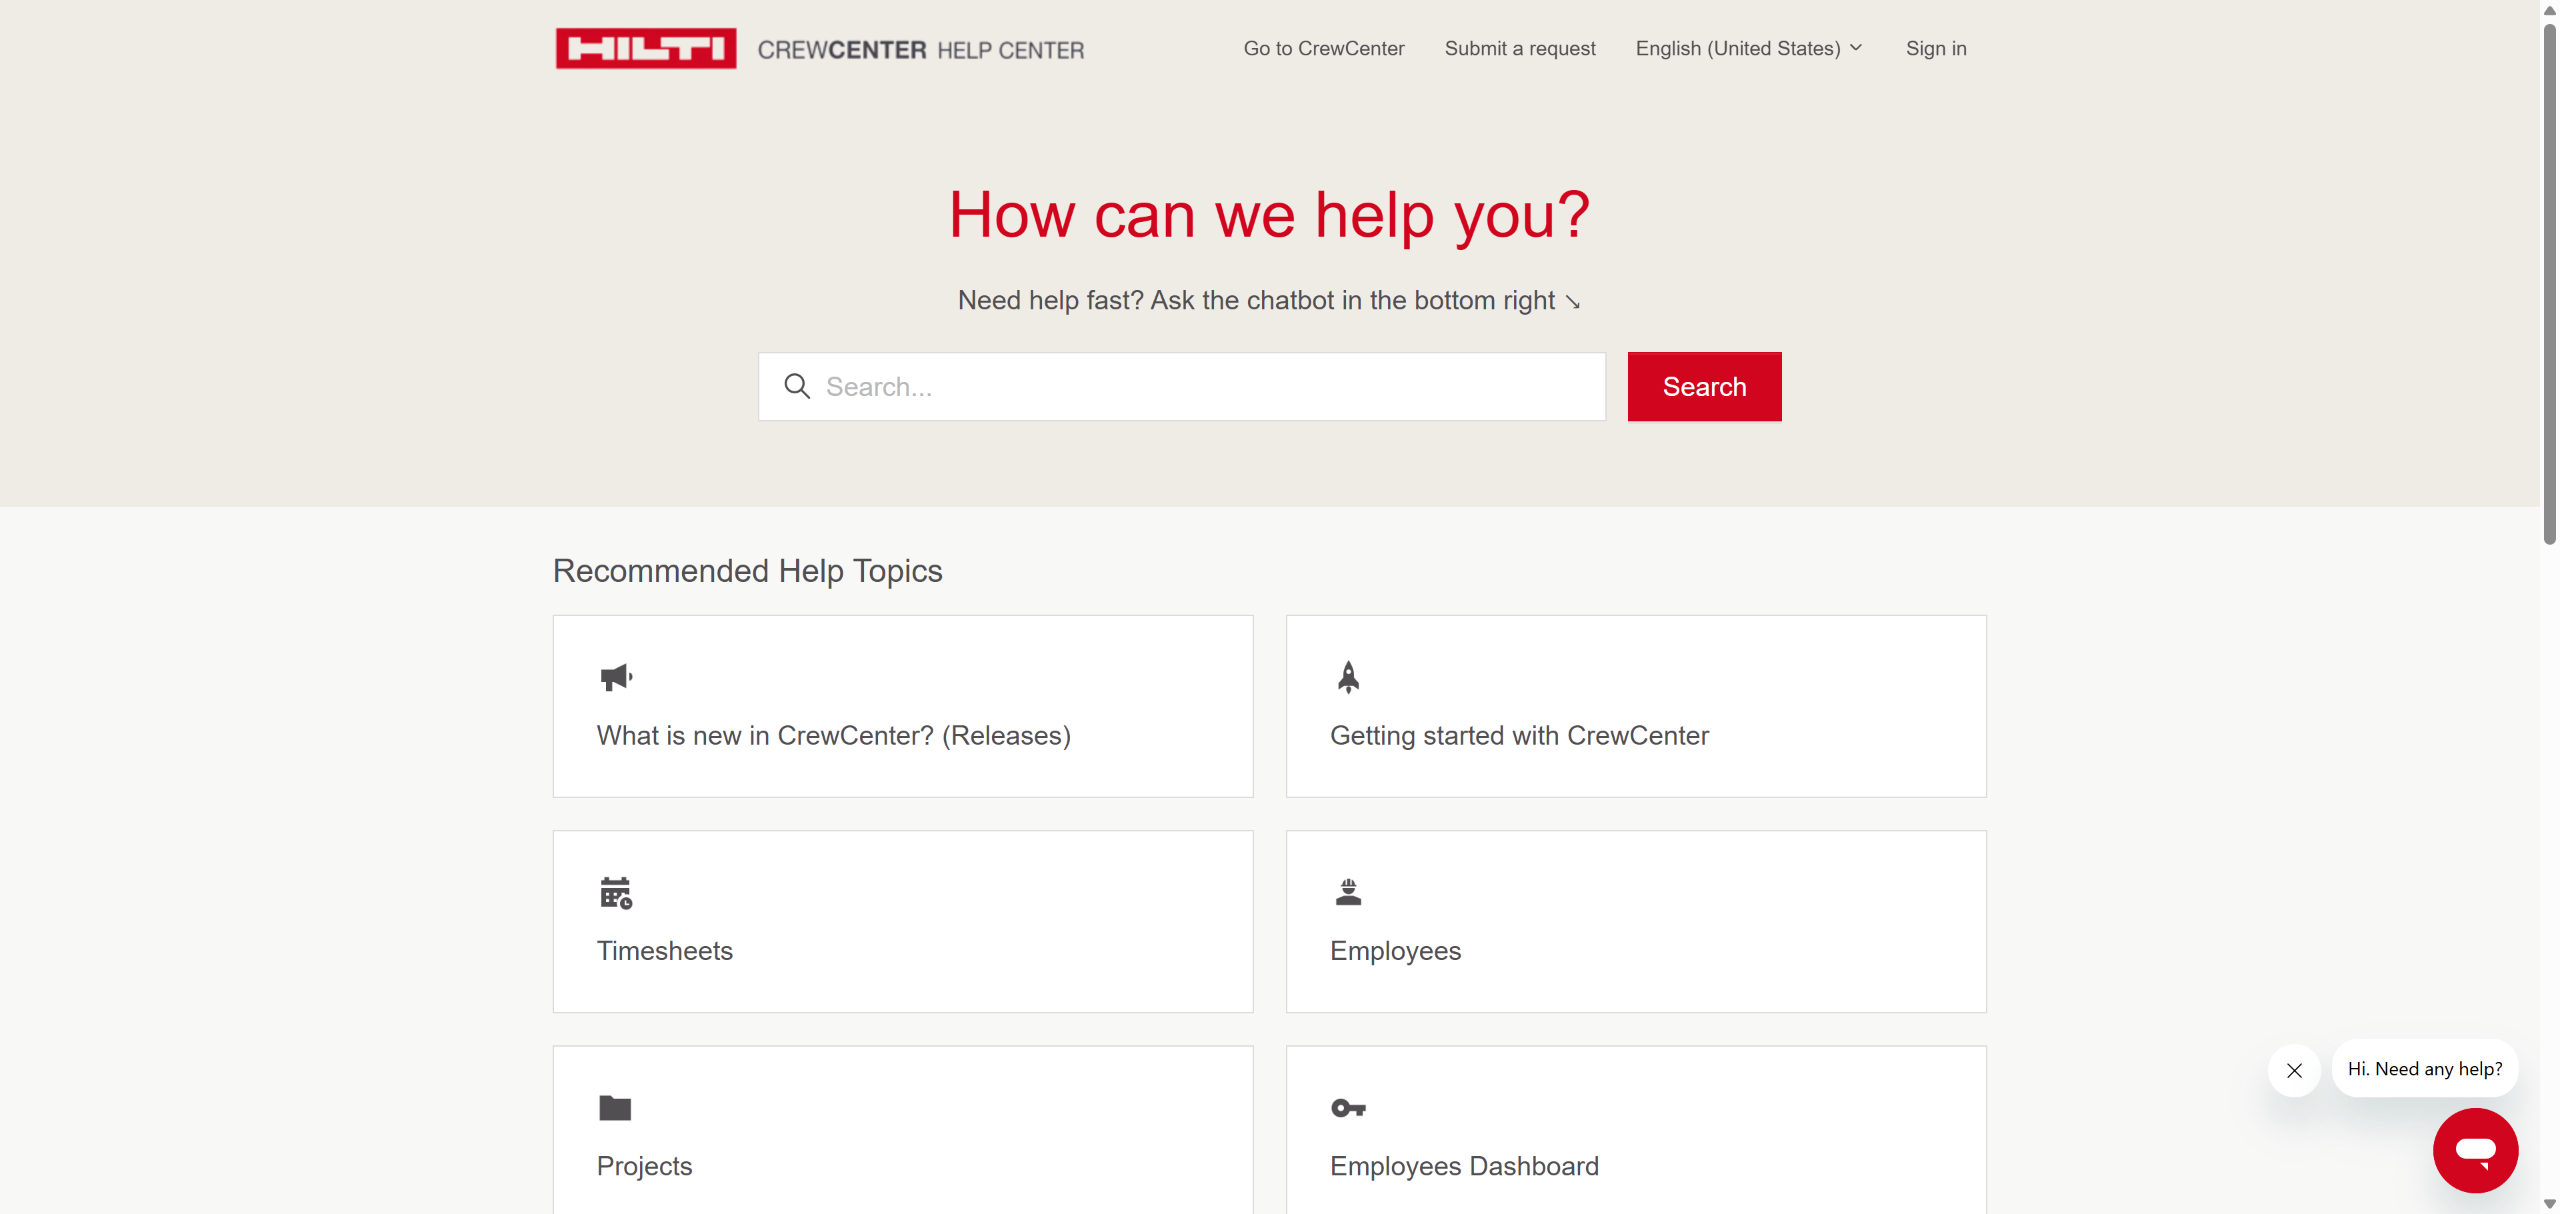
Task: Click the scrollbar up arrow
Action: click(x=2549, y=10)
